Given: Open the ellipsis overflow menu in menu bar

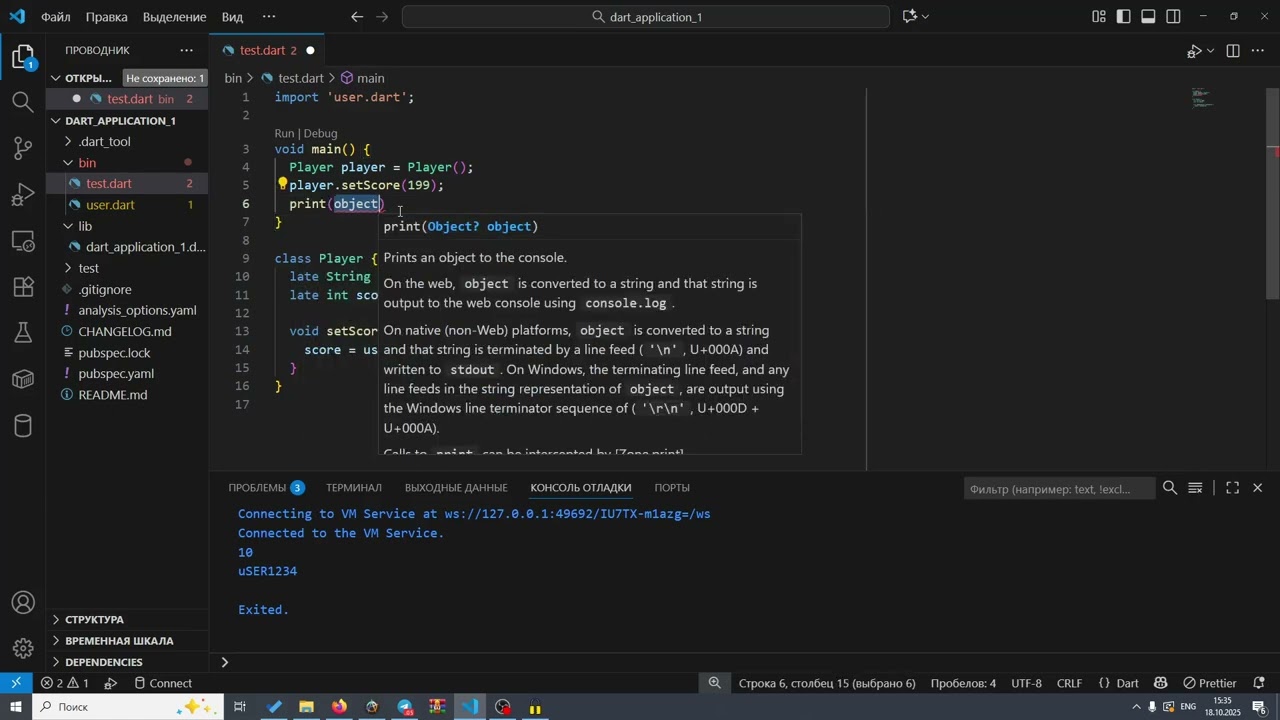Looking at the screenshot, I should (x=269, y=17).
